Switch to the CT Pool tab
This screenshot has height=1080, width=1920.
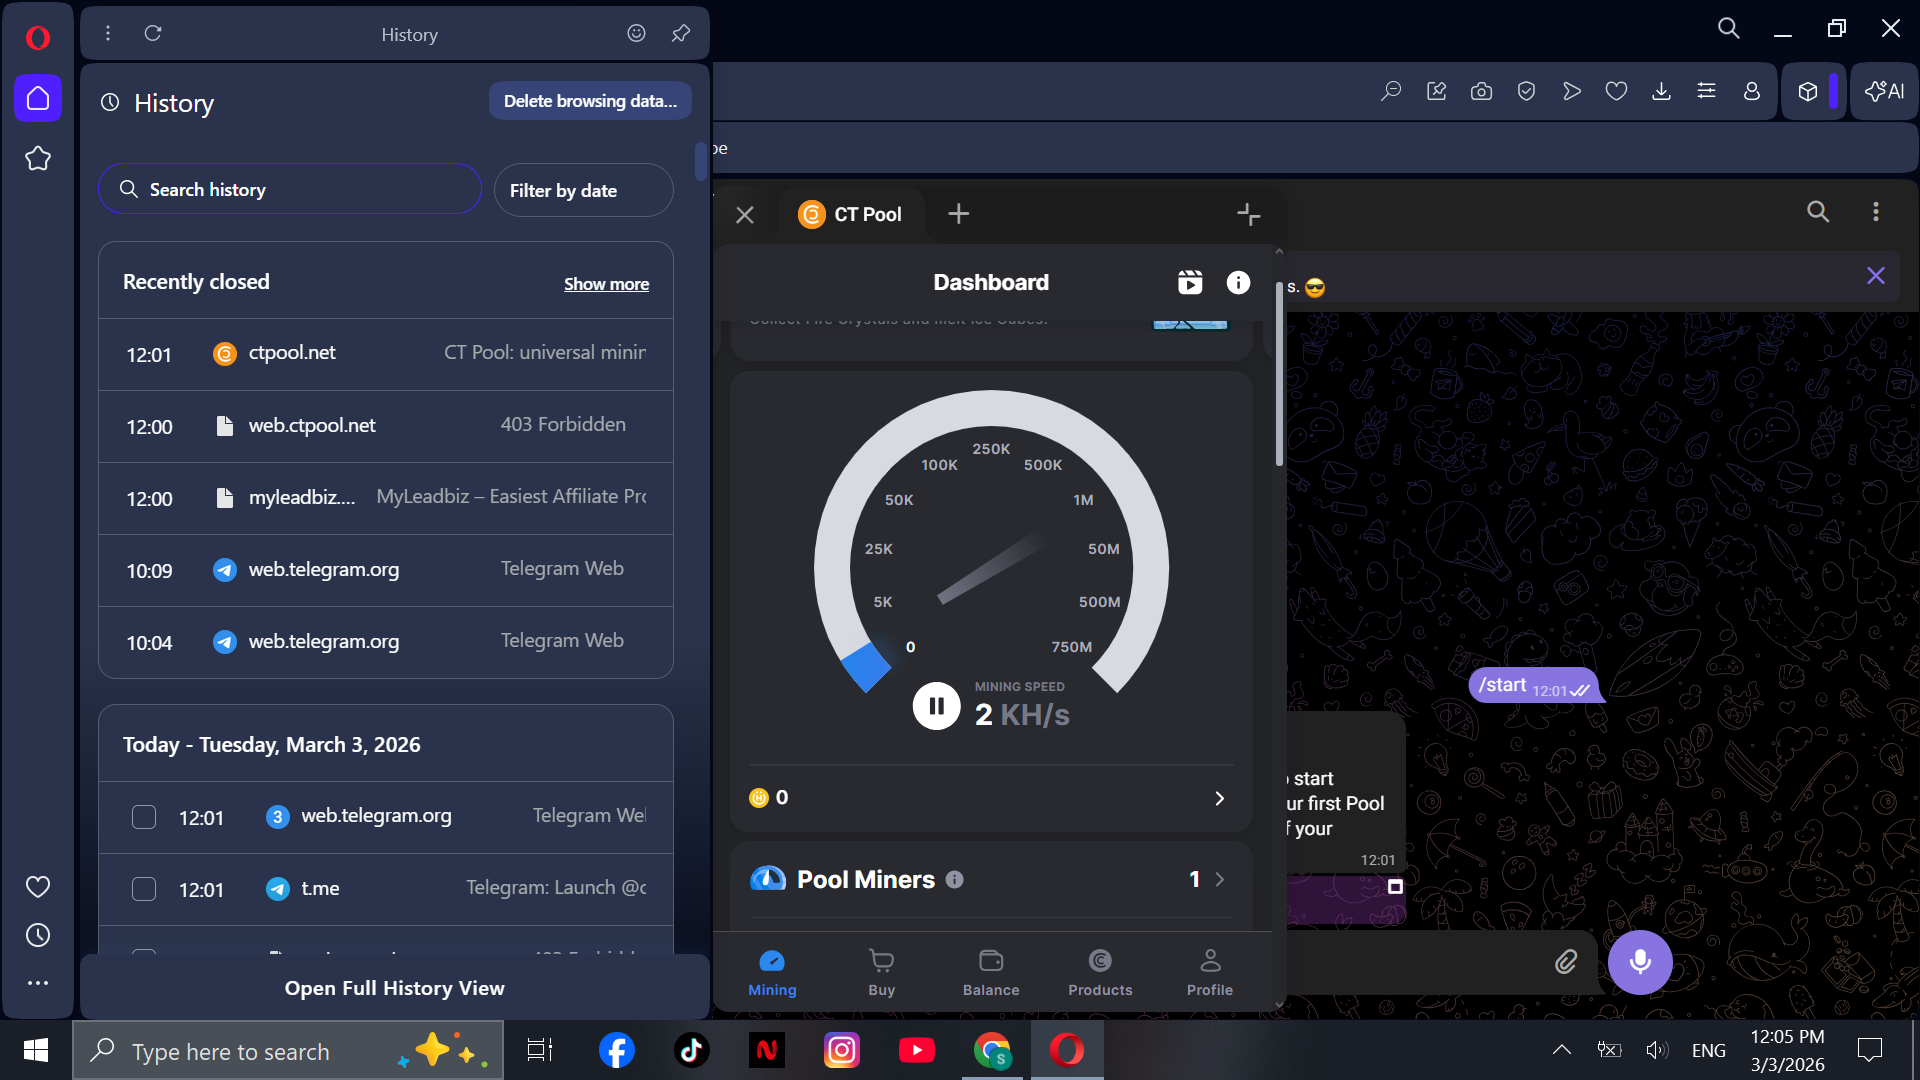(x=851, y=214)
